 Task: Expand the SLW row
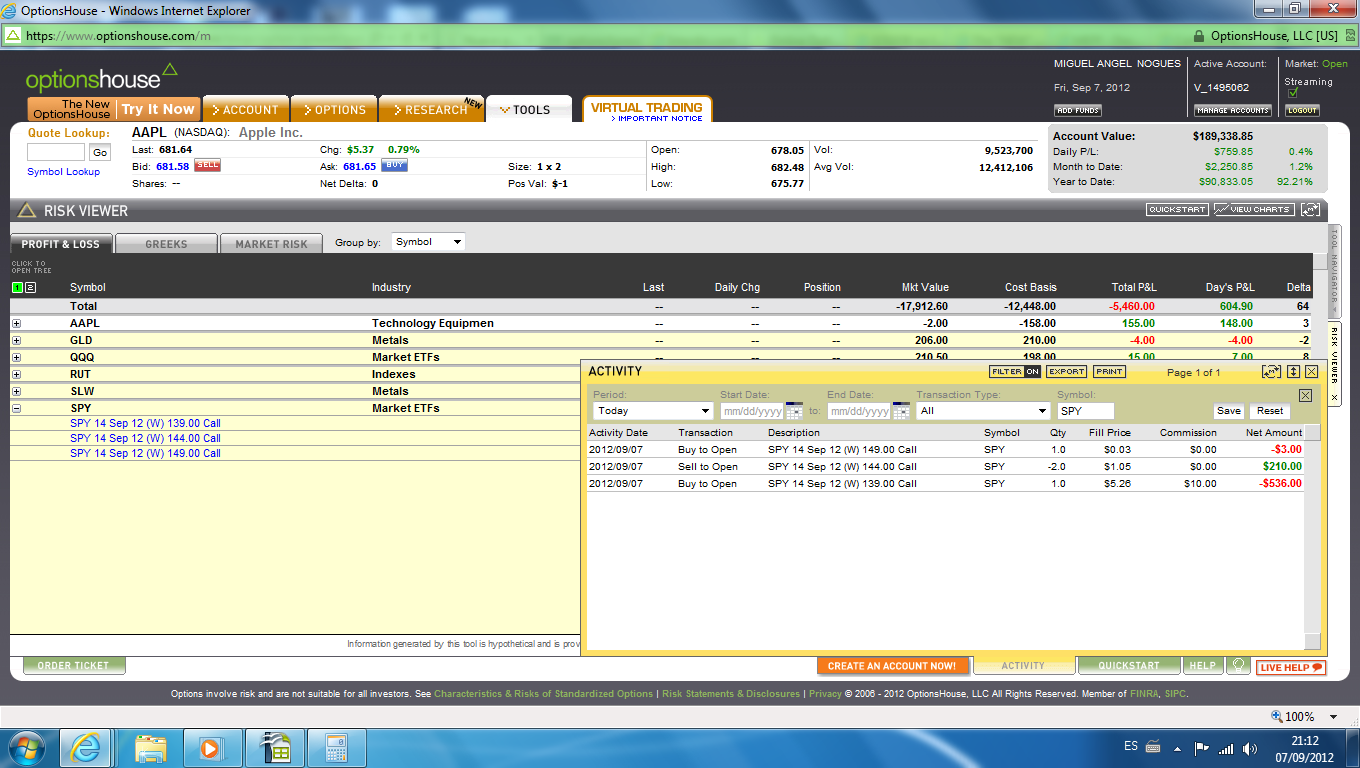(16, 392)
